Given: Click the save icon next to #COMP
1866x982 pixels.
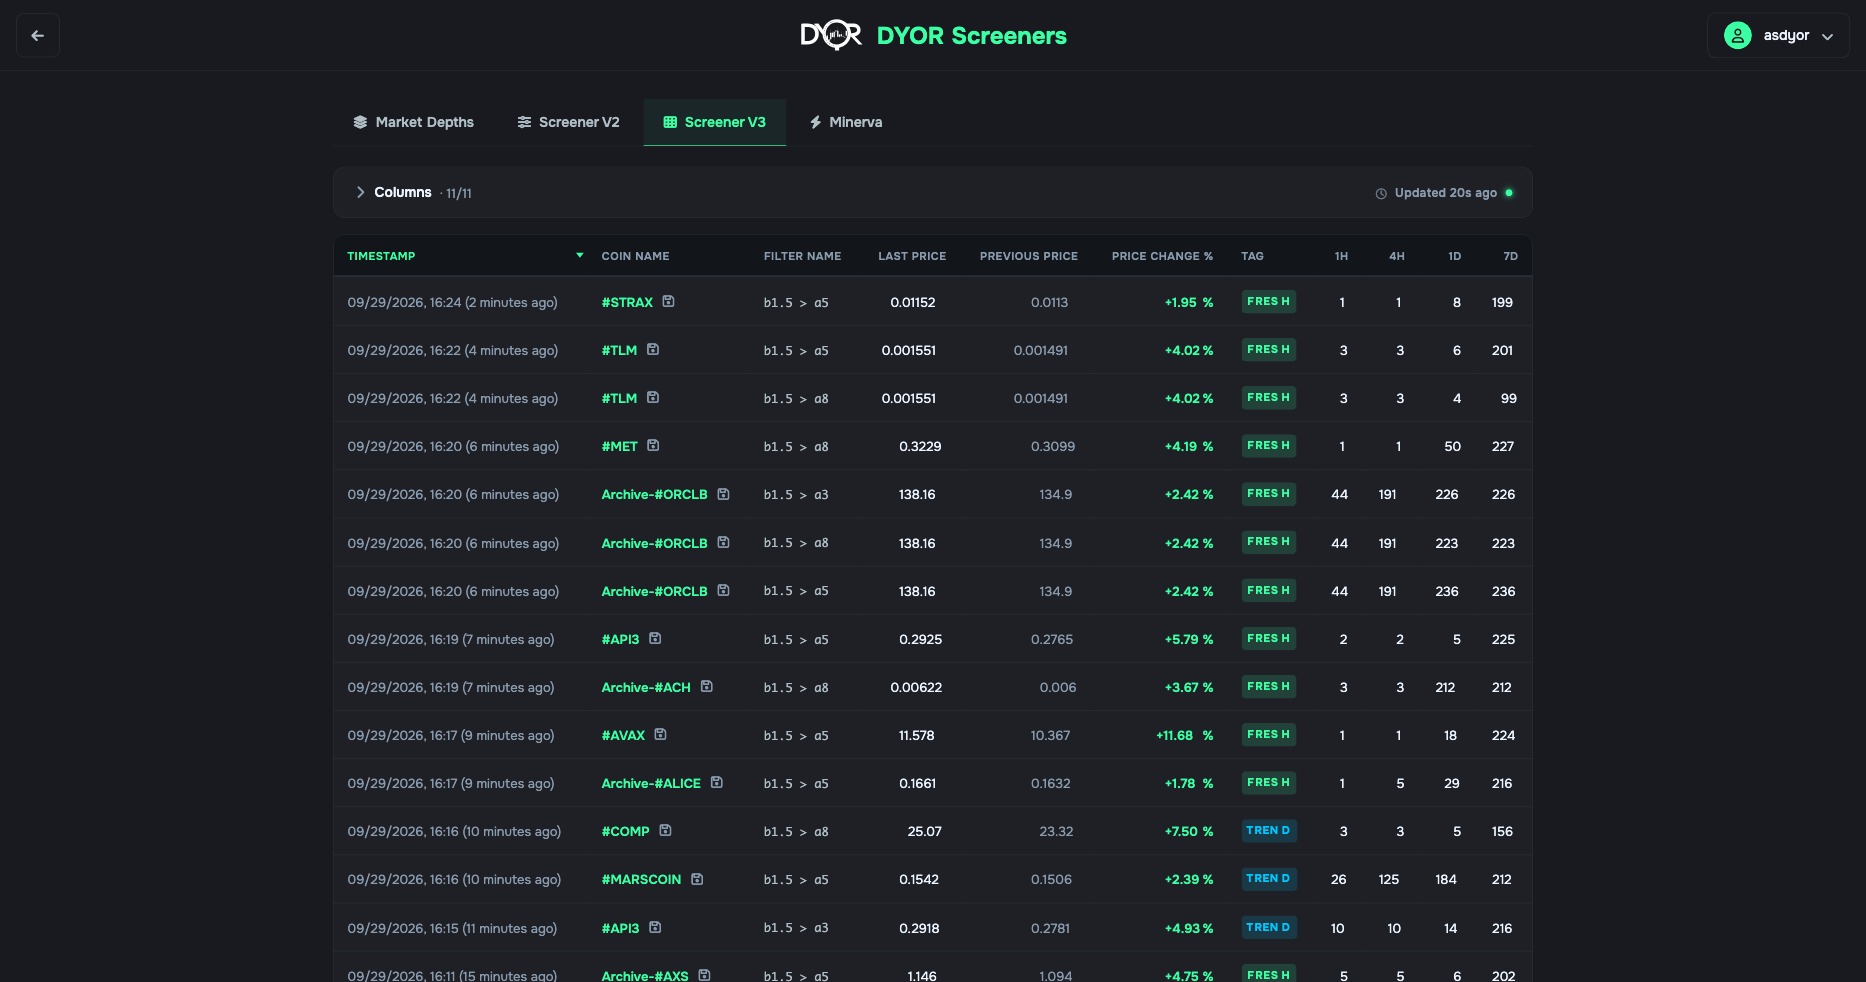Looking at the screenshot, I should click(x=665, y=830).
